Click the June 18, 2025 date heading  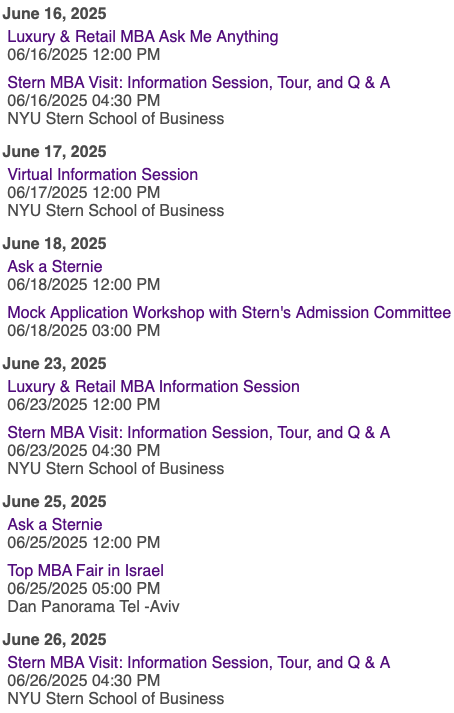click(x=55, y=243)
